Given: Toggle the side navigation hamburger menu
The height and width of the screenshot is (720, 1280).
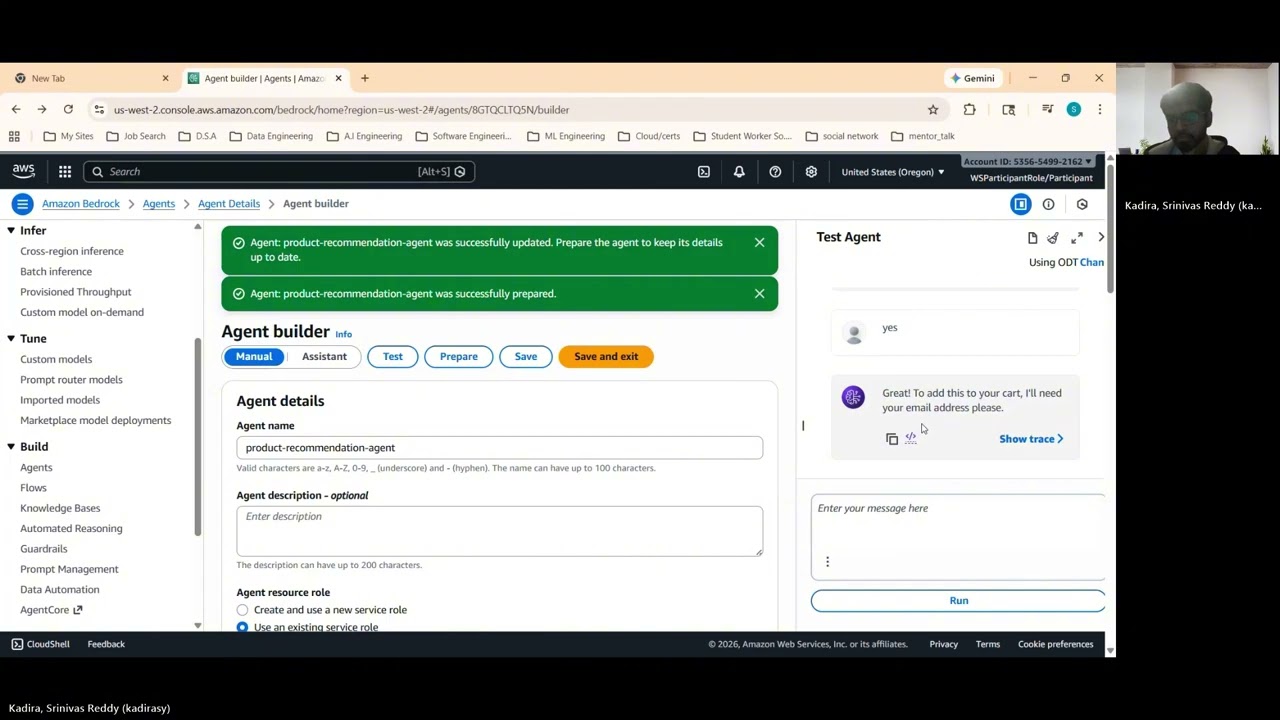Looking at the screenshot, I should (22, 204).
